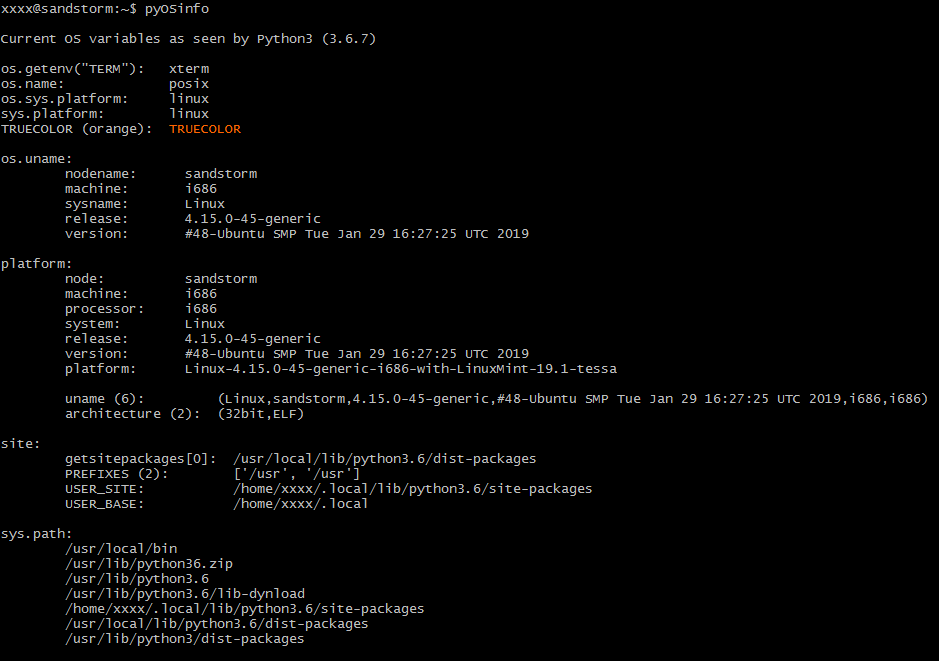The height and width of the screenshot is (661, 939).
Task: Click the /usr/local/bin sys.path entry
Action: tap(121, 548)
